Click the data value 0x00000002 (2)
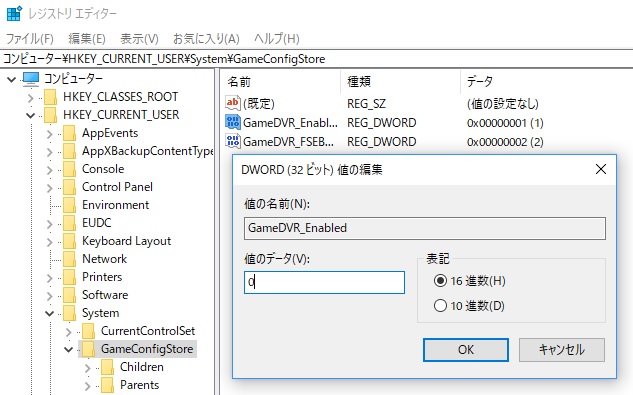Screen dimensions: 633x395 (x=505, y=142)
